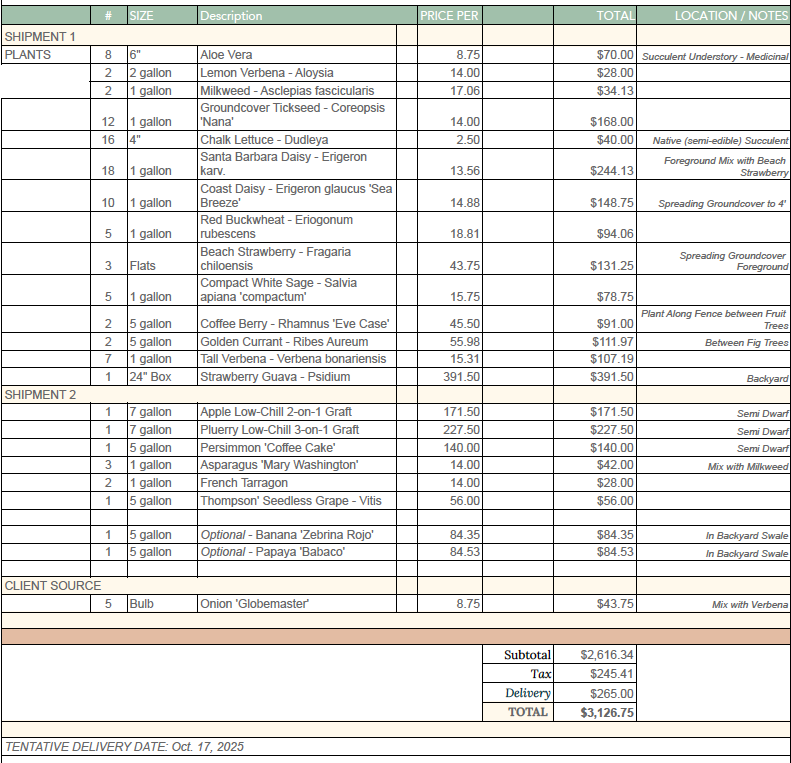Click the Subtotal value $2,616.34
This screenshot has height=763, width=791.
[x=606, y=655]
